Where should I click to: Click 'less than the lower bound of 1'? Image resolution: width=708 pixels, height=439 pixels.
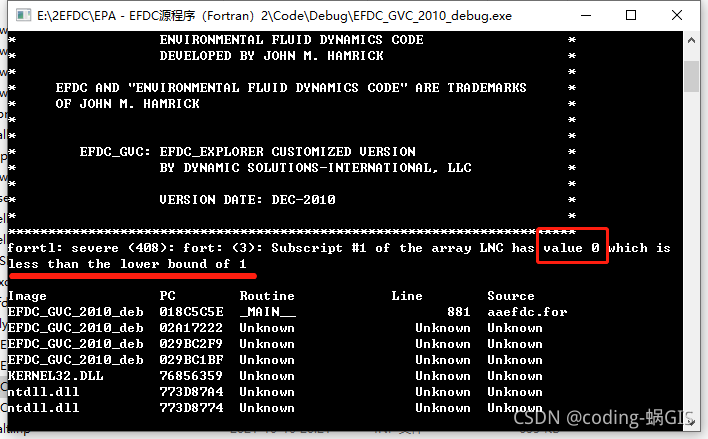tap(127, 264)
